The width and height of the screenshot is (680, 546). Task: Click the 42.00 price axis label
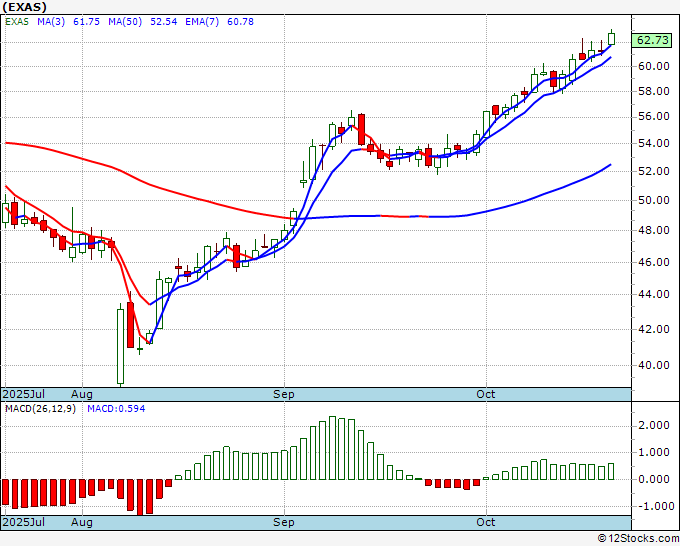point(654,329)
